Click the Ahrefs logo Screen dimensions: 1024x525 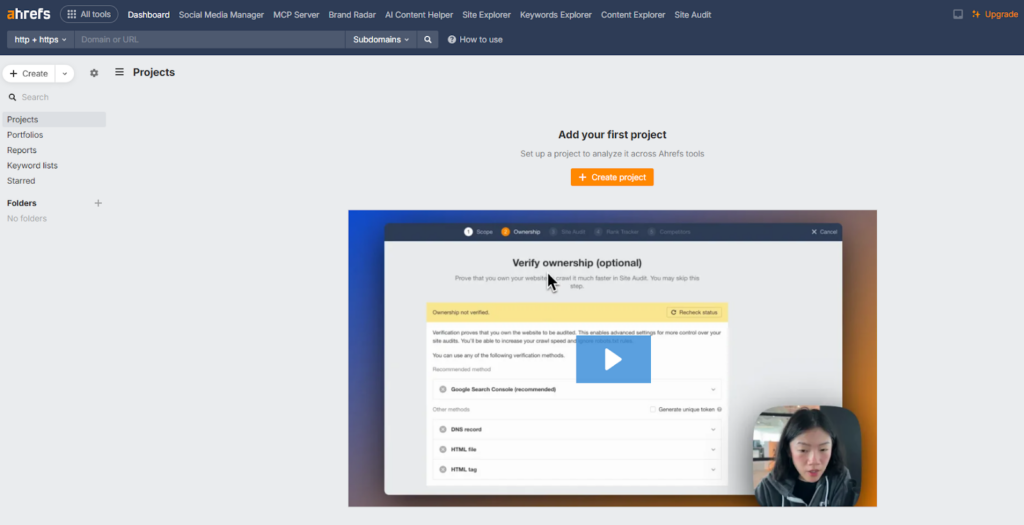pos(29,14)
